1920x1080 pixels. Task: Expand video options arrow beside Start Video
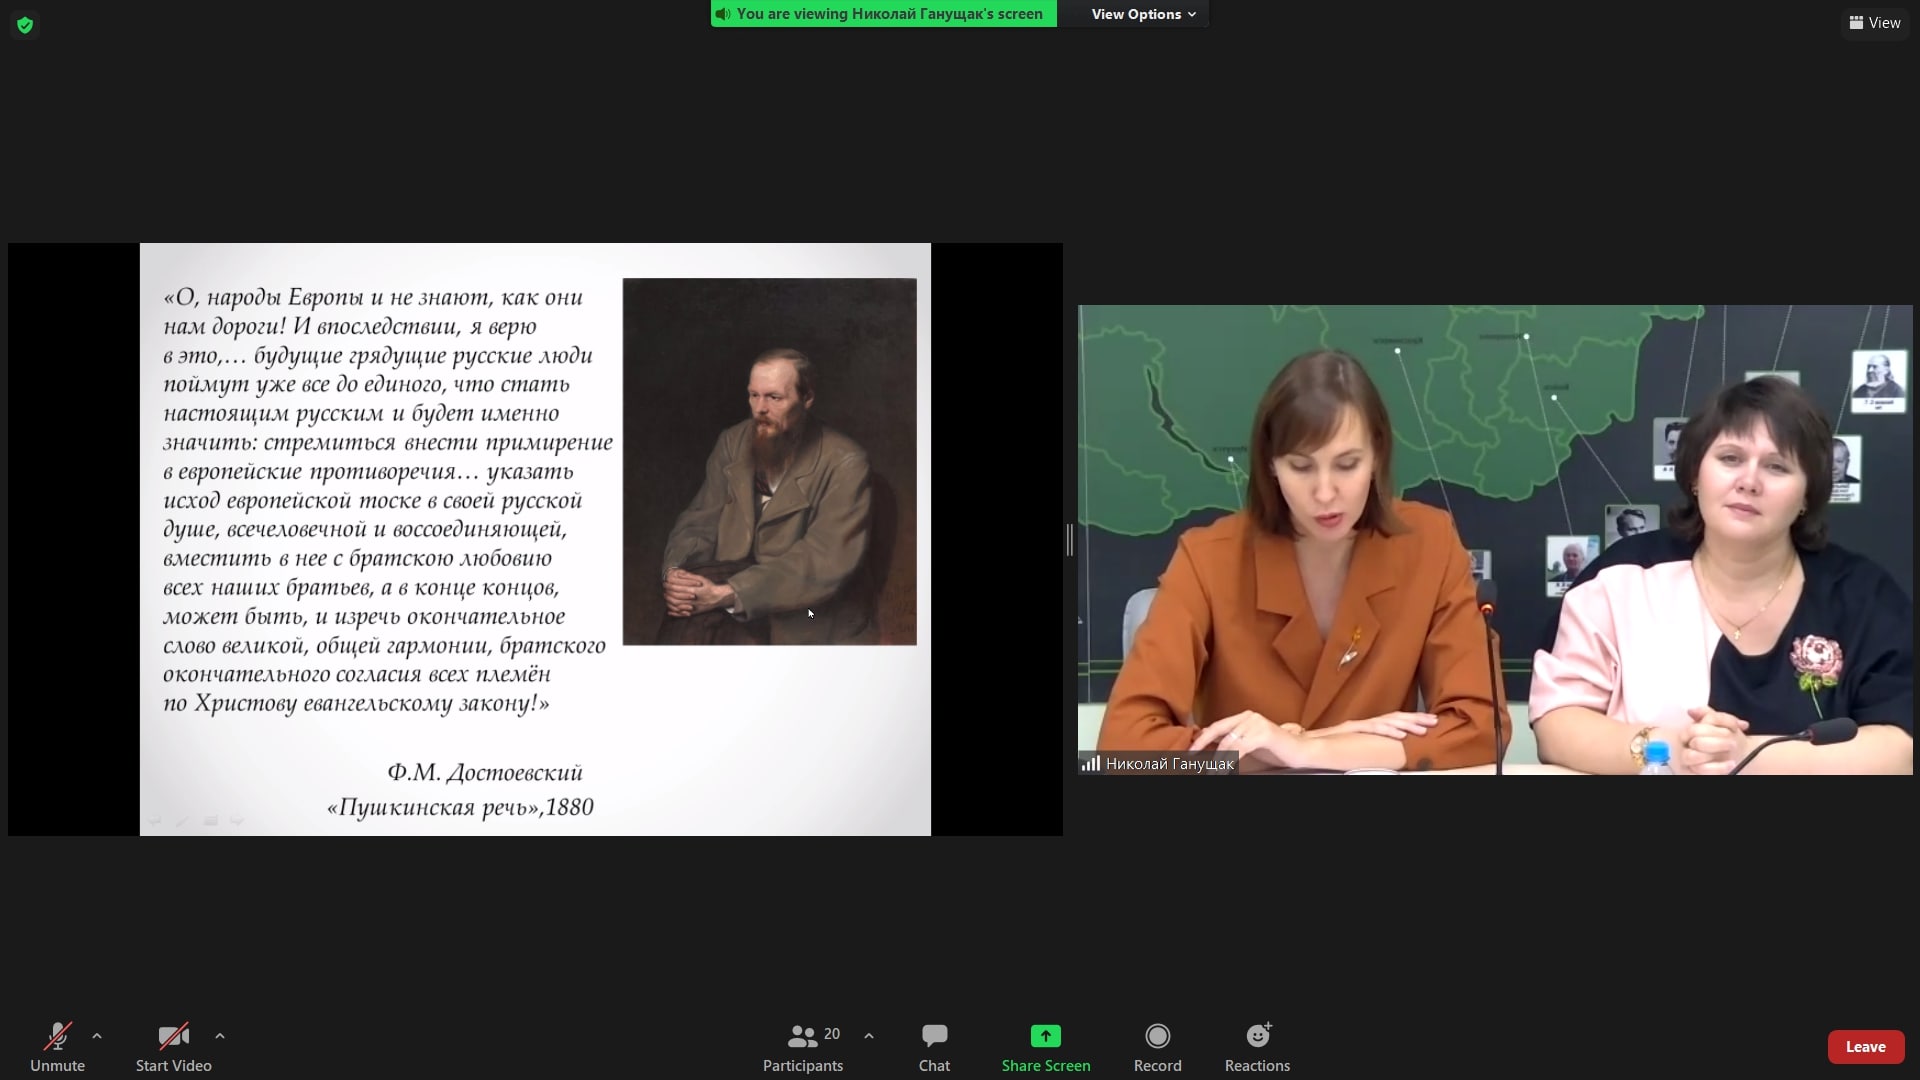pos(220,1036)
